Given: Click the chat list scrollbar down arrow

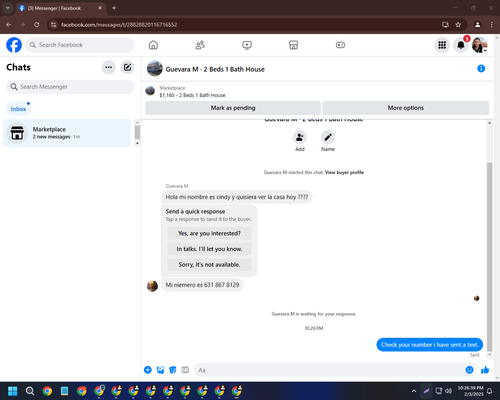Looking at the screenshot, I should point(137,143).
